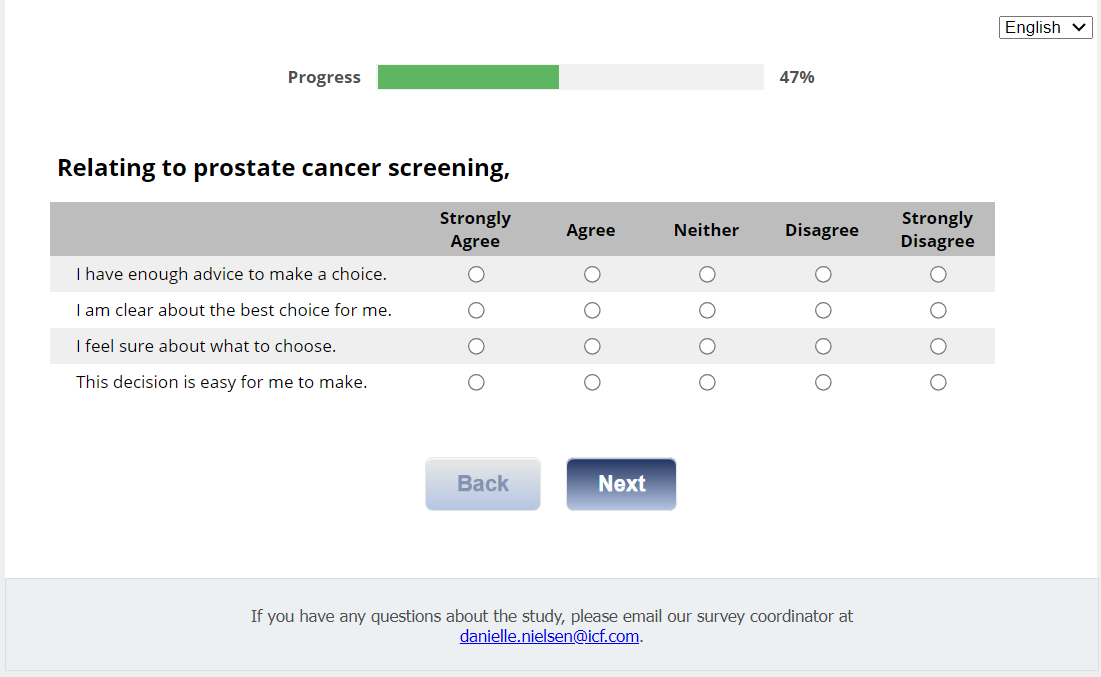
Task: Pick Disagree for 'clear about the best choice'
Action: point(823,310)
